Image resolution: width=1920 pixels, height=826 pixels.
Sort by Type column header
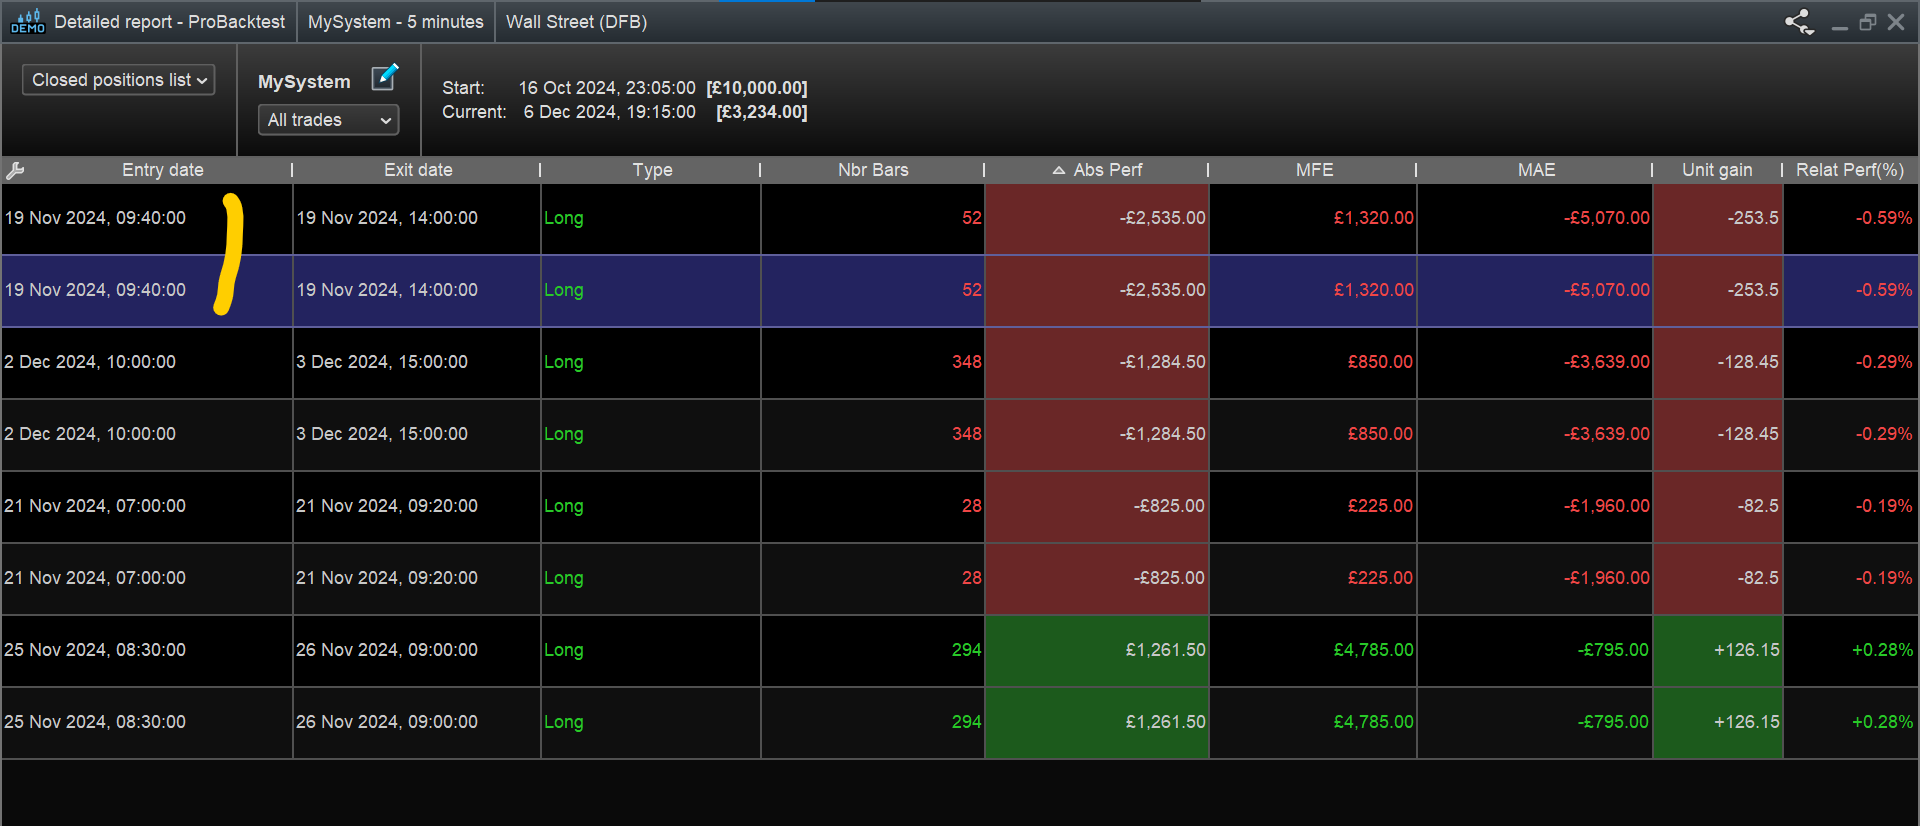click(652, 170)
